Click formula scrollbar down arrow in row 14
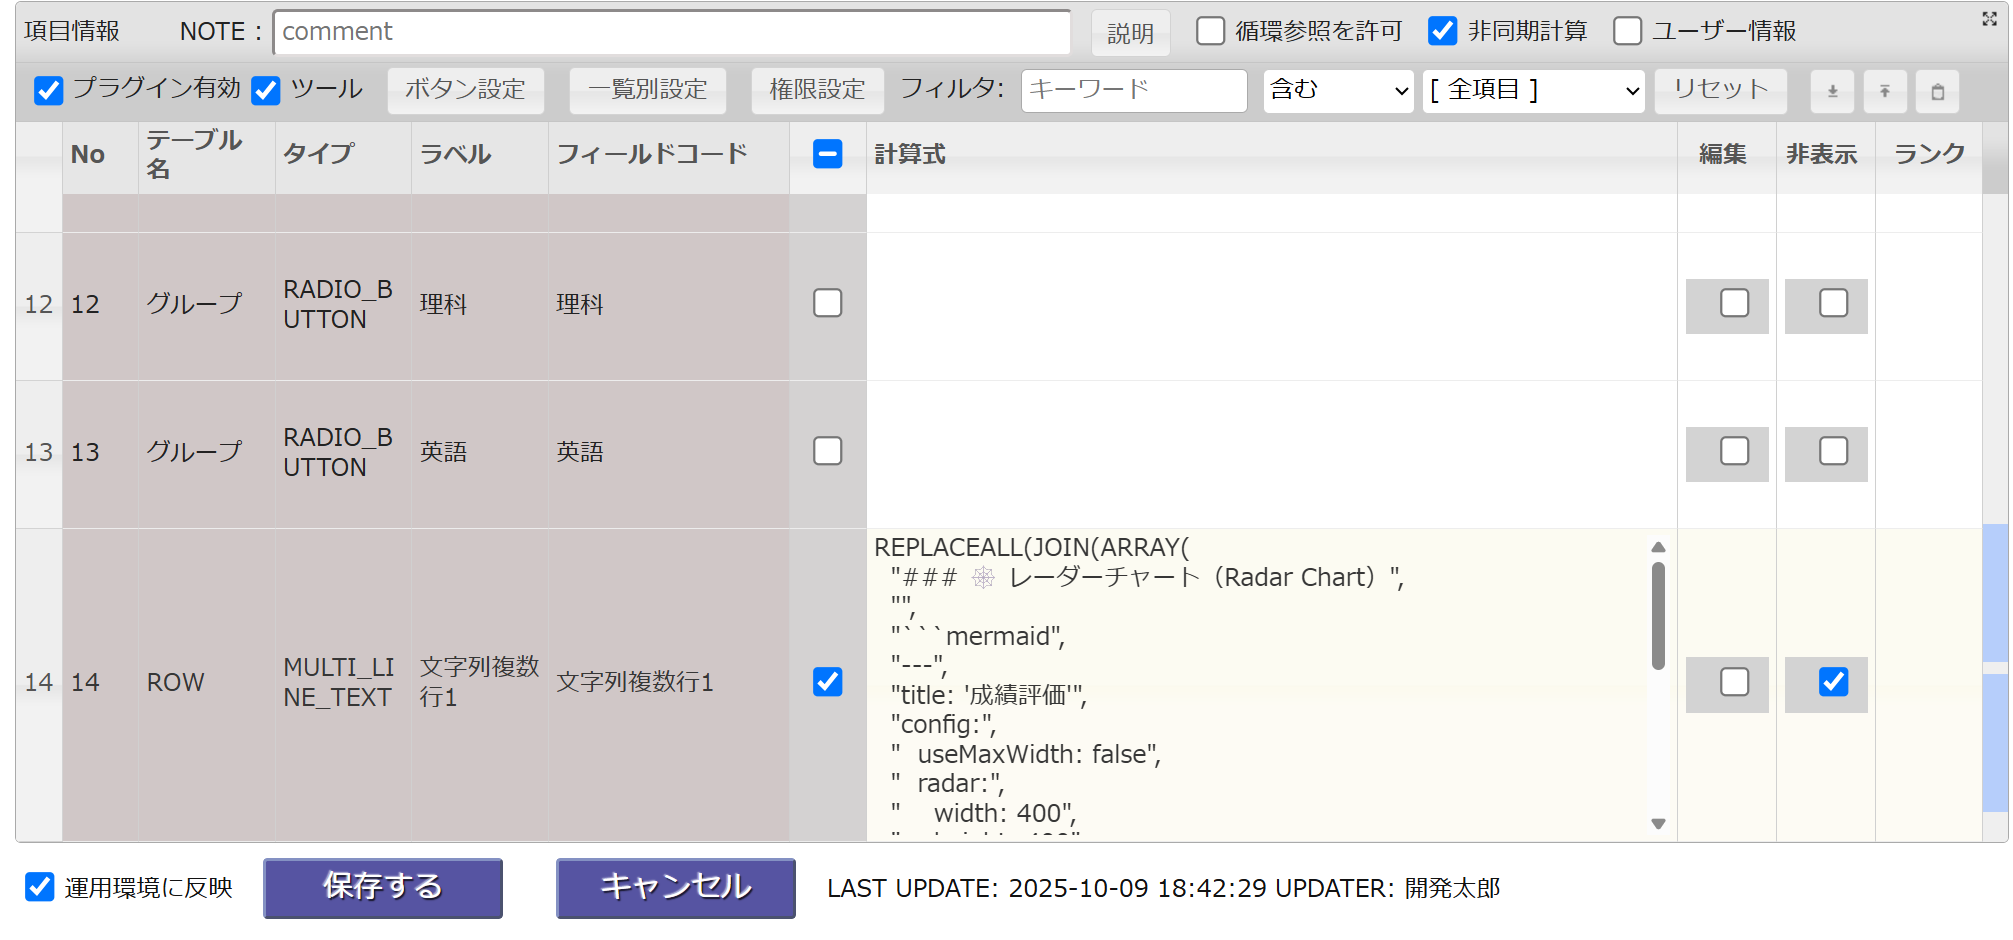The width and height of the screenshot is (2013, 940). (1658, 824)
